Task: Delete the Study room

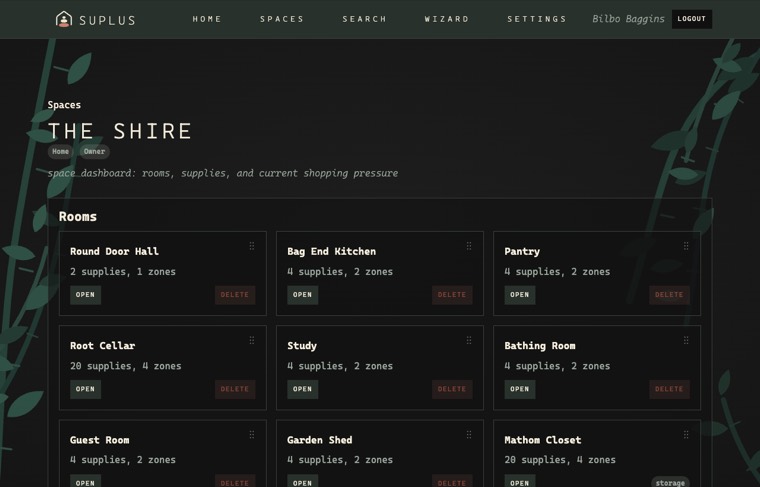Action: pos(452,389)
